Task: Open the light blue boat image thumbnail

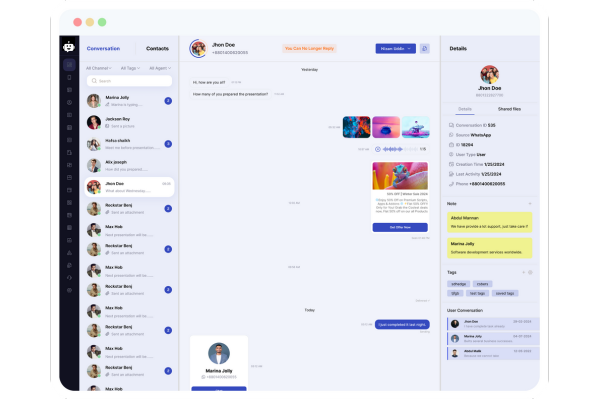Action: coord(416,127)
